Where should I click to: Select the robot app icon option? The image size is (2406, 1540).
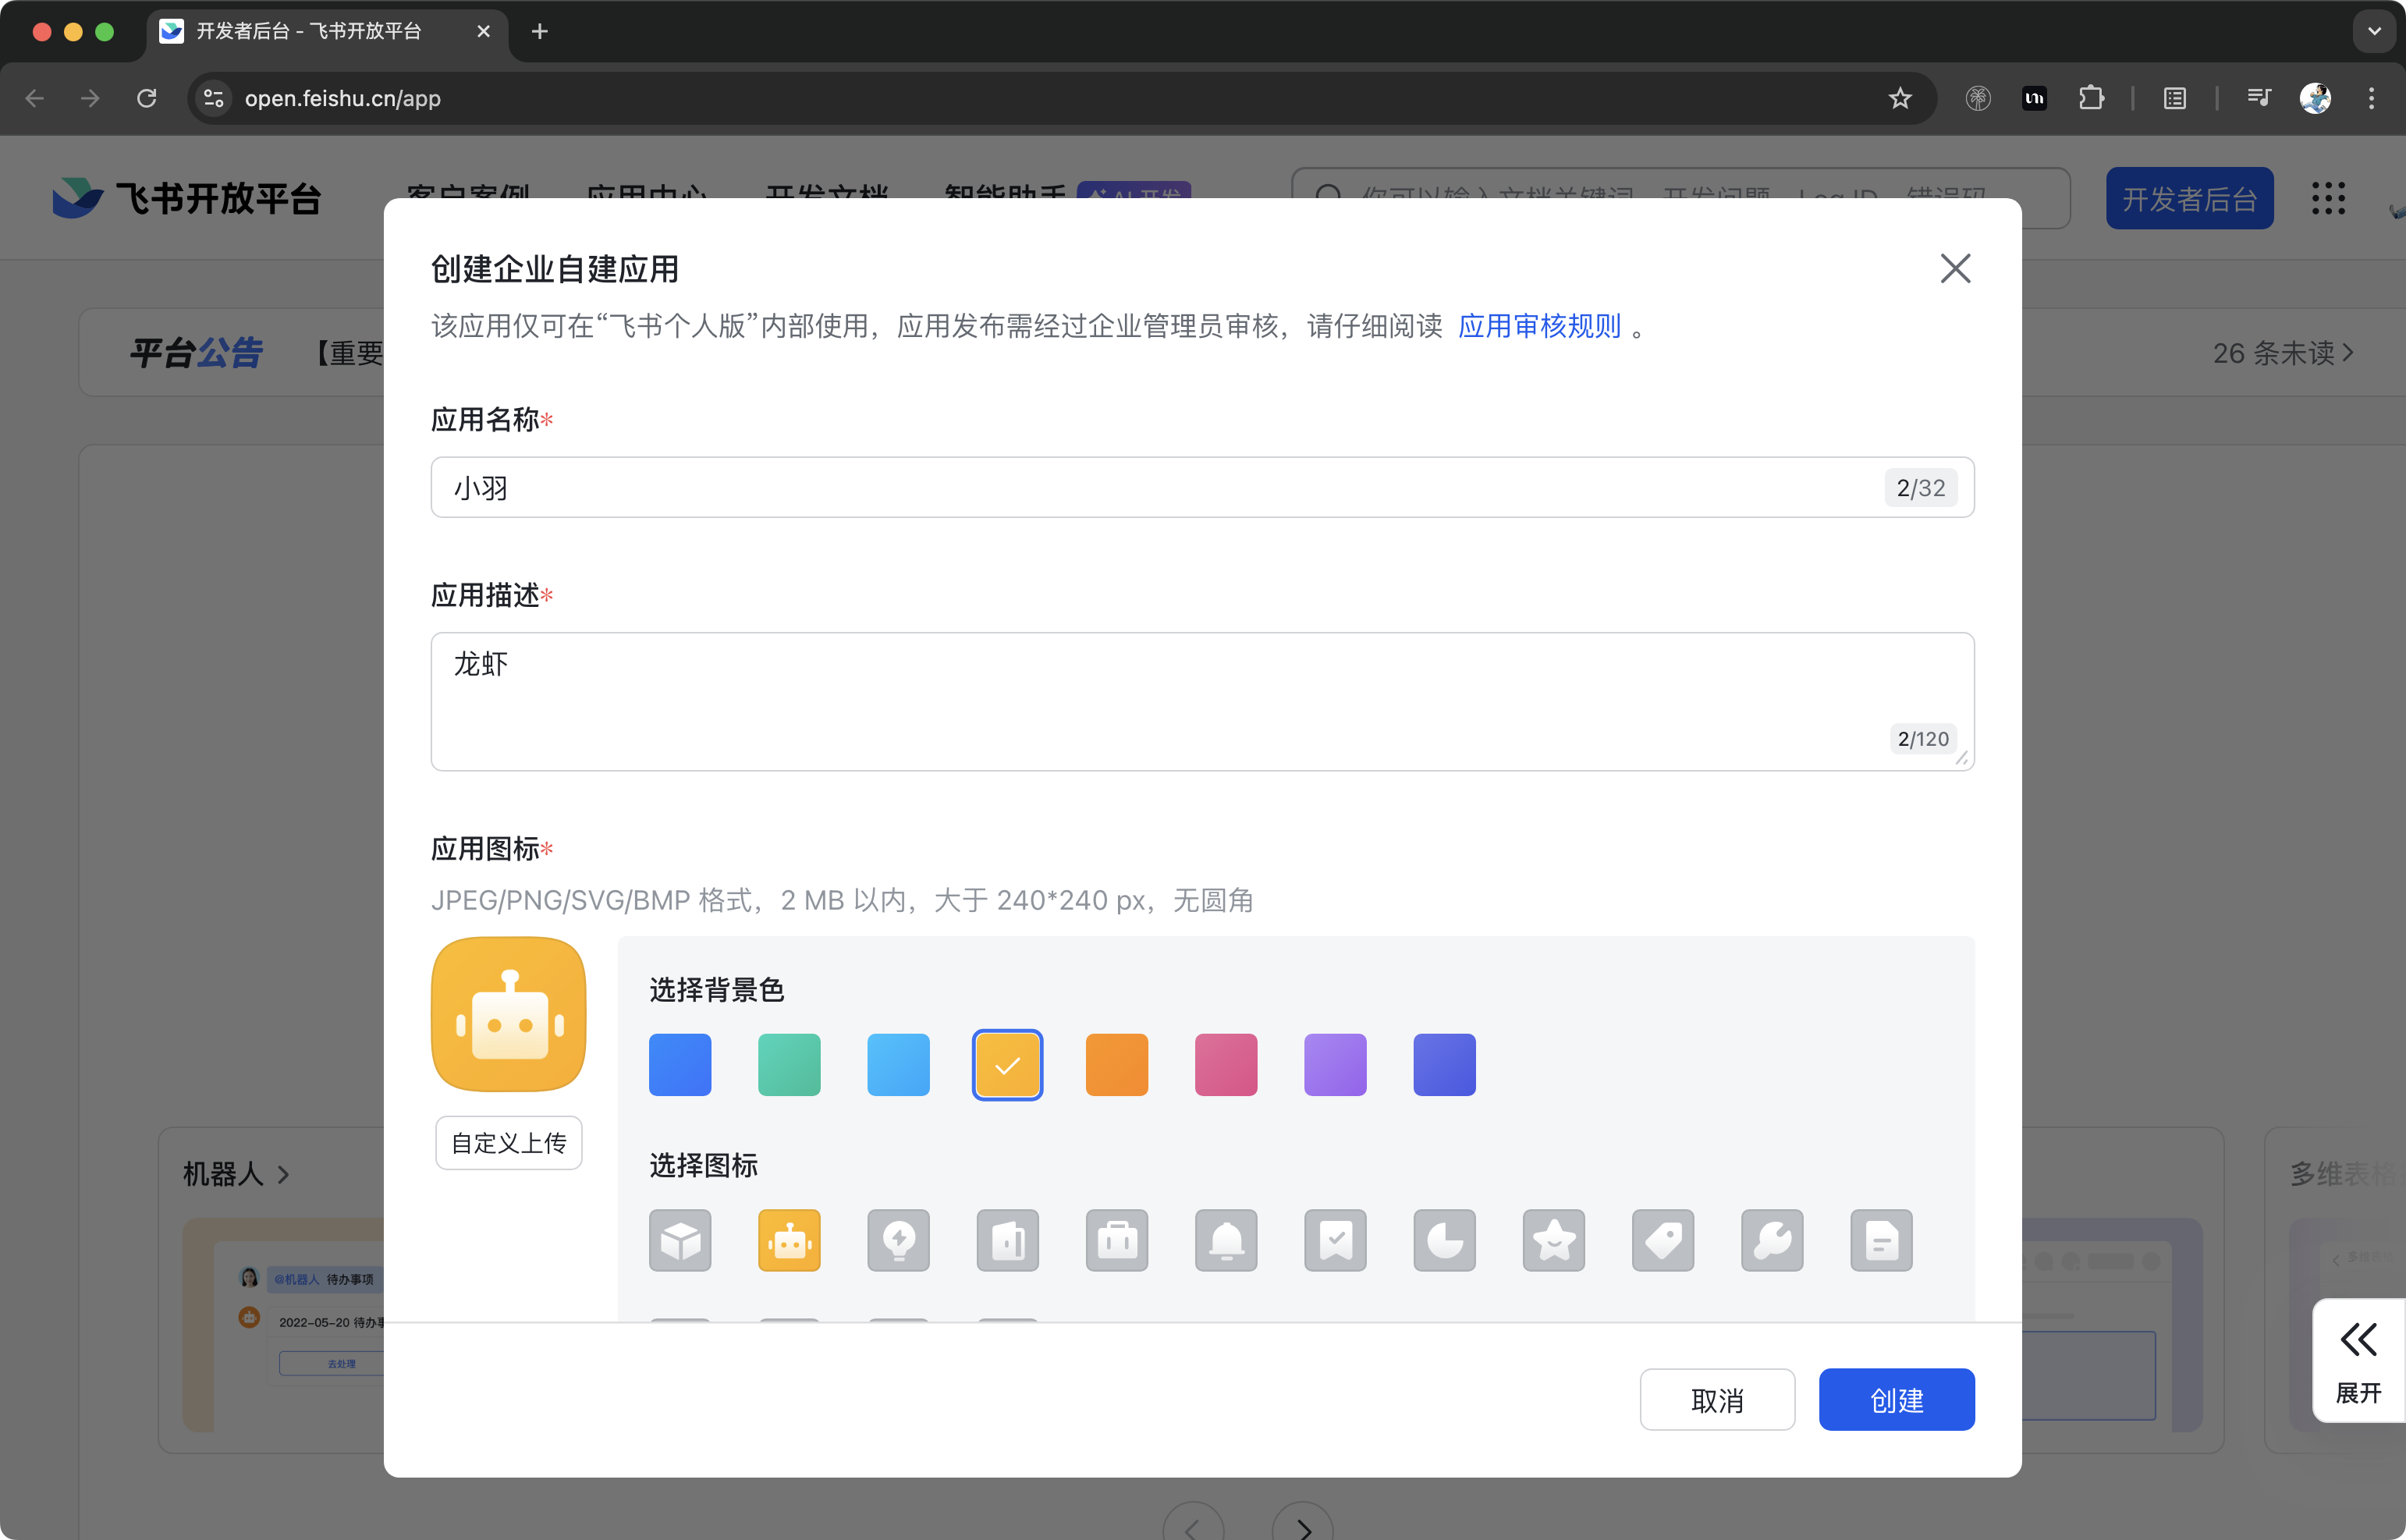pyautogui.click(x=789, y=1240)
